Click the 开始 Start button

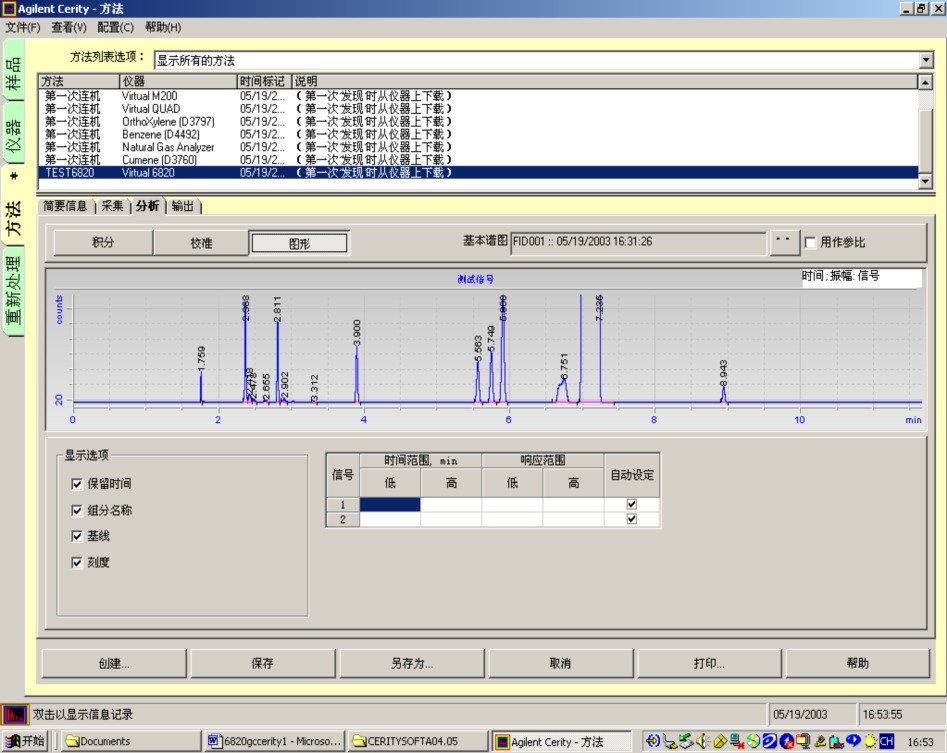[x=24, y=741]
